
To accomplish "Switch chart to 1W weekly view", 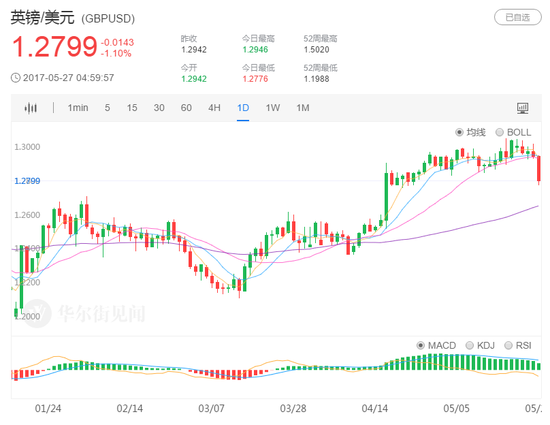I will [x=273, y=108].
